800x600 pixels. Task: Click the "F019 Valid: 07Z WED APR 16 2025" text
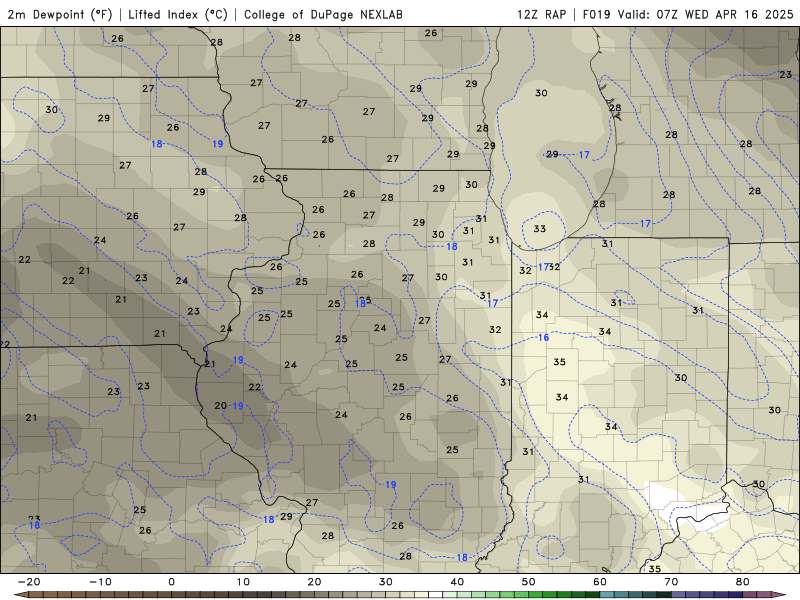688,14
